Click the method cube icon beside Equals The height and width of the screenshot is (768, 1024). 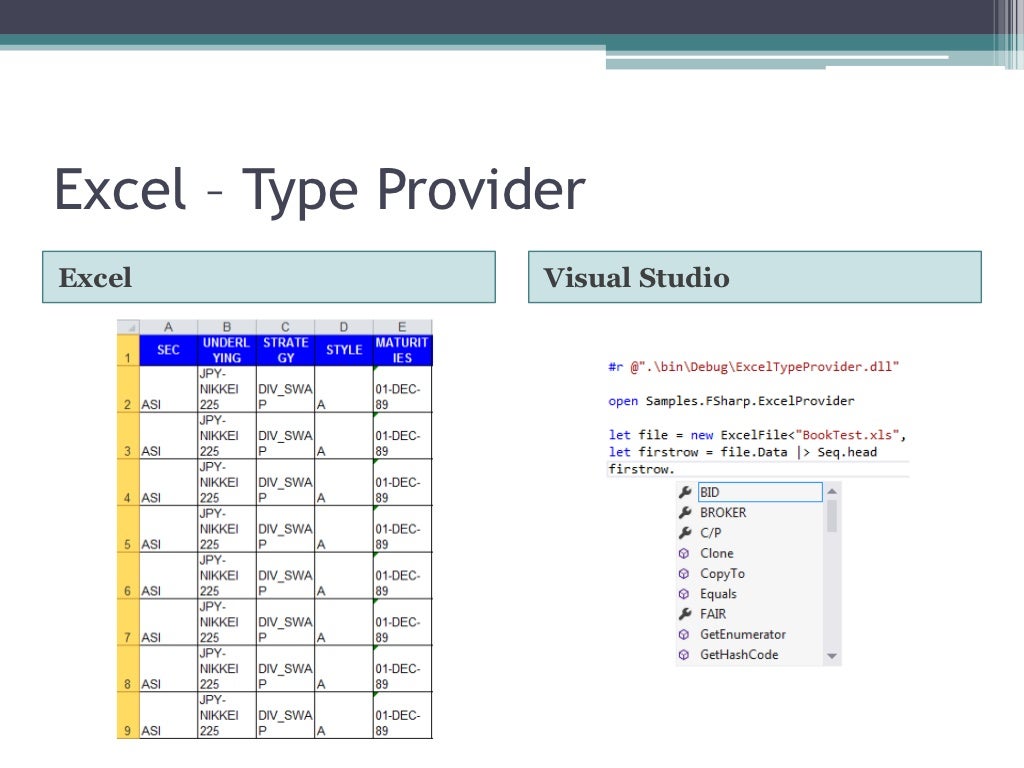click(684, 594)
